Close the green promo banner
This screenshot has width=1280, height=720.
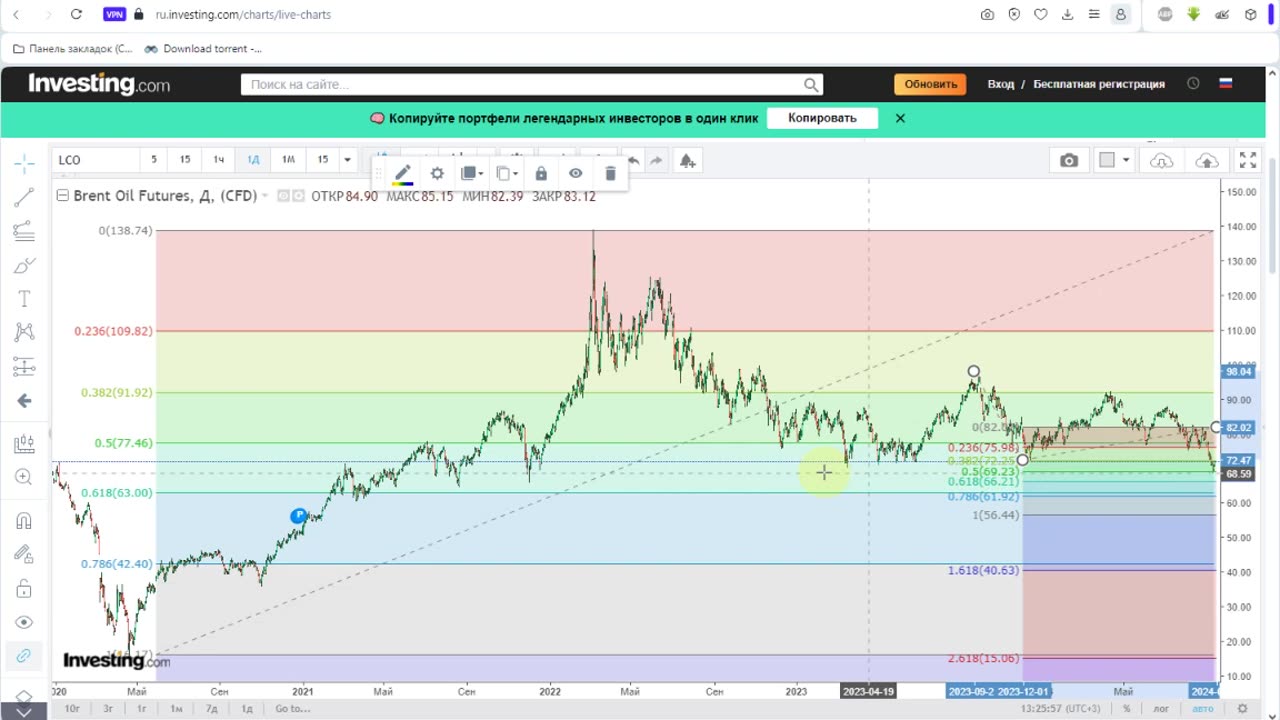coord(900,118)
